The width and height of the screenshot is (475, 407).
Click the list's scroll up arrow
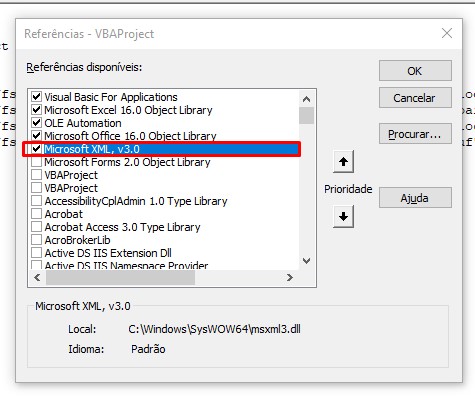click(306, 99)
